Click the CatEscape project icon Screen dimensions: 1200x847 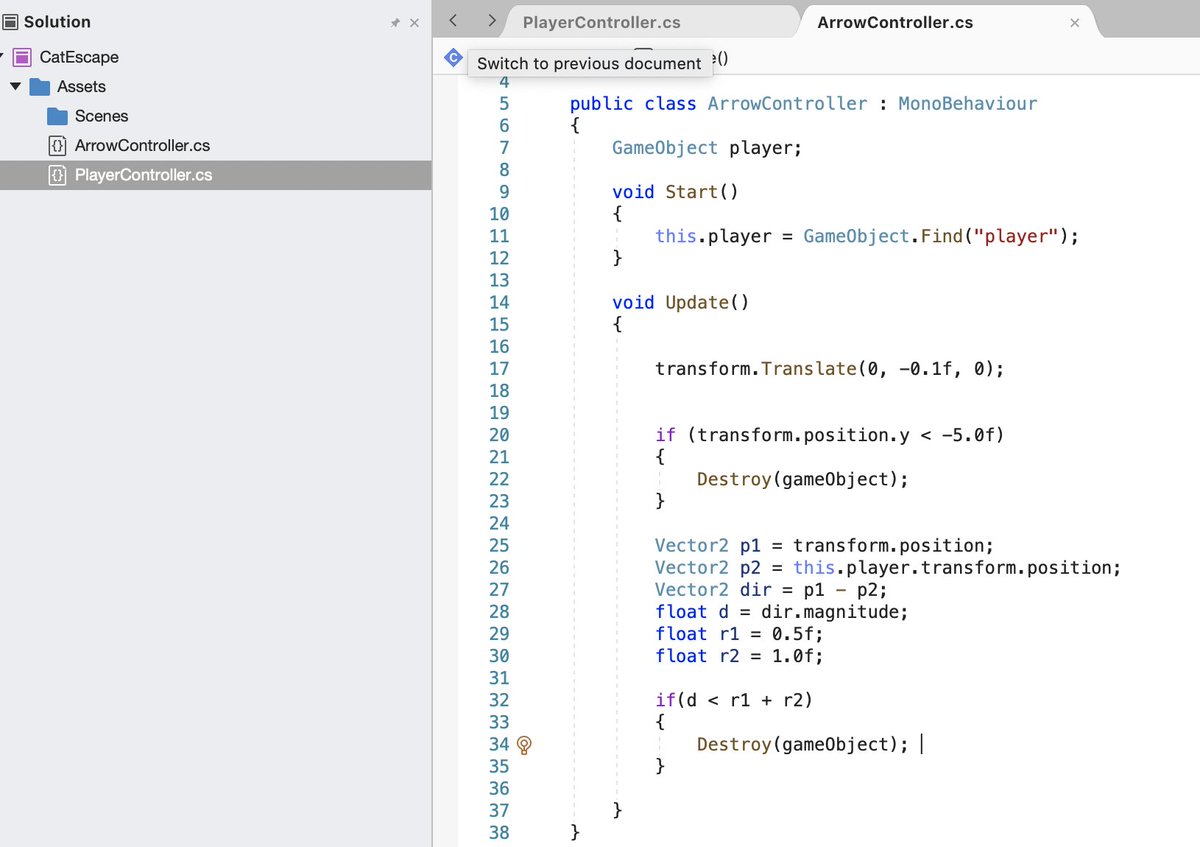click(22, 57)
